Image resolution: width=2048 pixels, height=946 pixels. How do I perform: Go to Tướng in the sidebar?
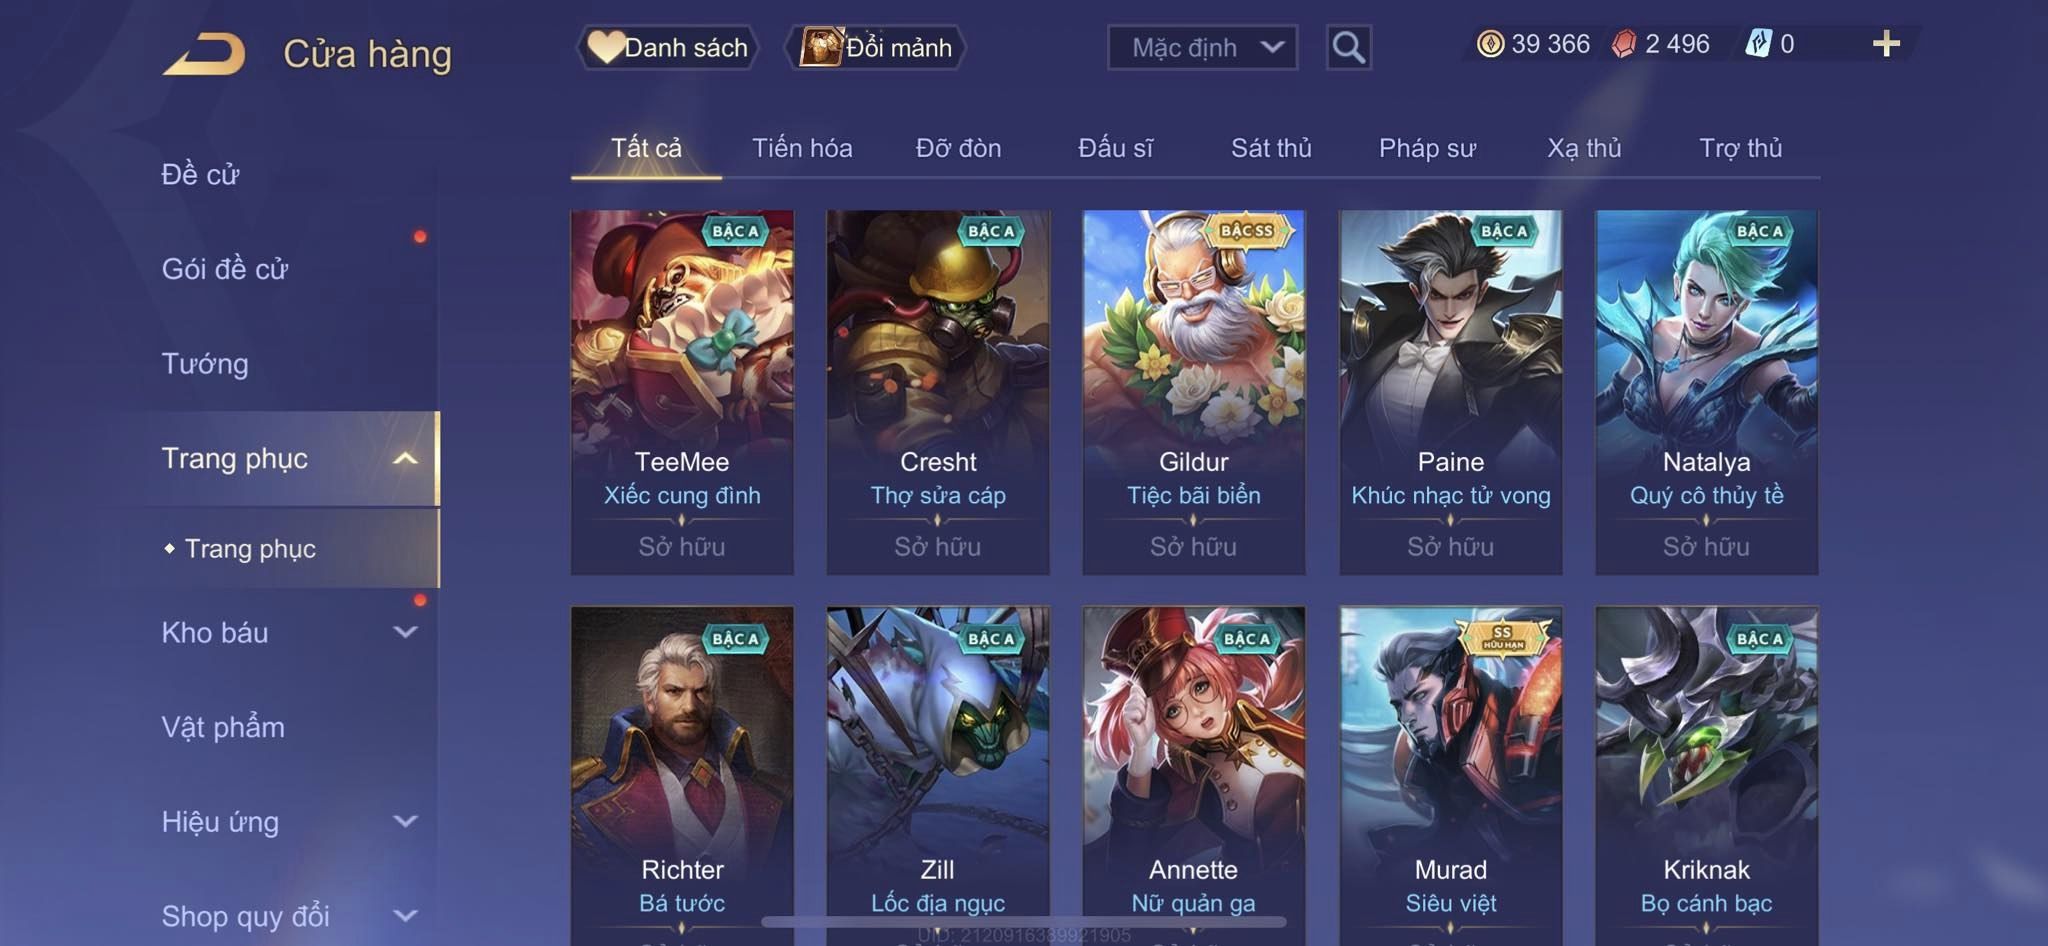205,363
